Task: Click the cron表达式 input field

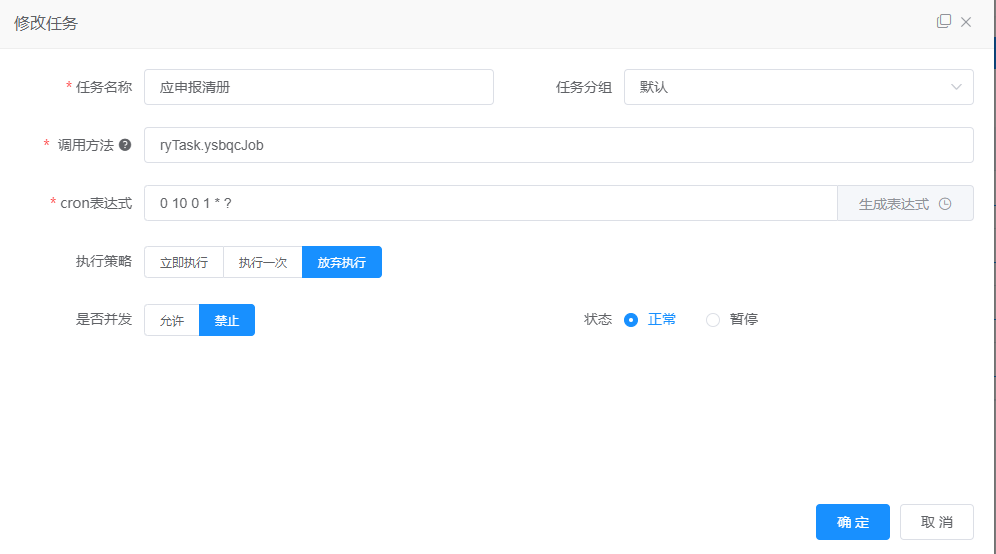Action: pos(491,203)
